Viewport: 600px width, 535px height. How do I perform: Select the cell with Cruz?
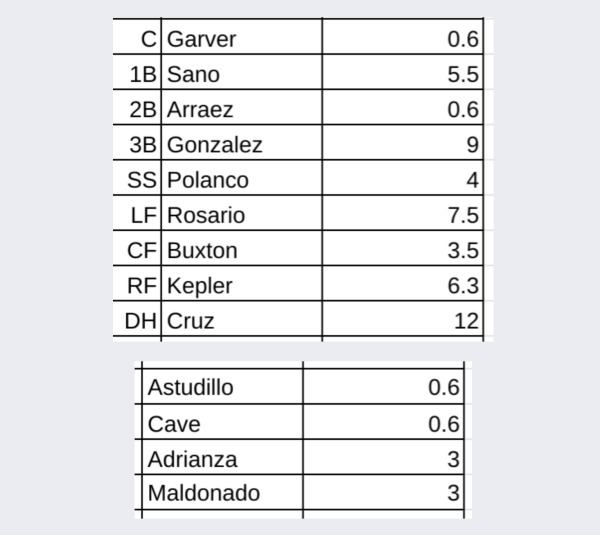point(241,321)
